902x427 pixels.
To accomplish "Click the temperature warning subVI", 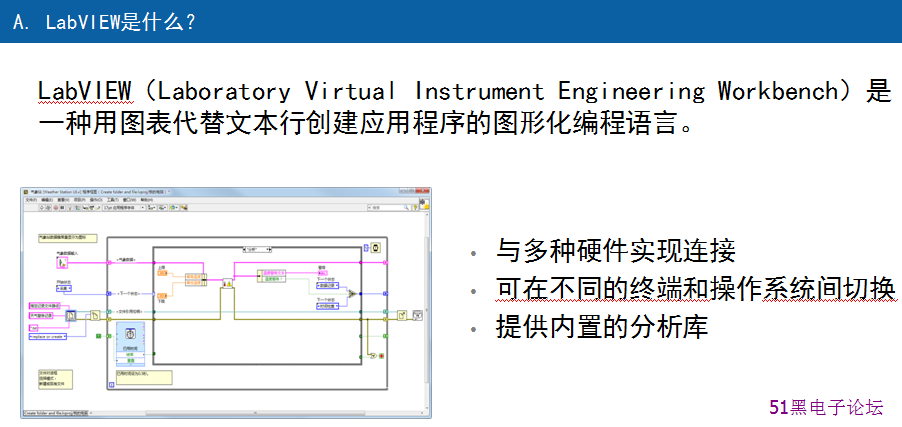I will [x=226, y=283].
